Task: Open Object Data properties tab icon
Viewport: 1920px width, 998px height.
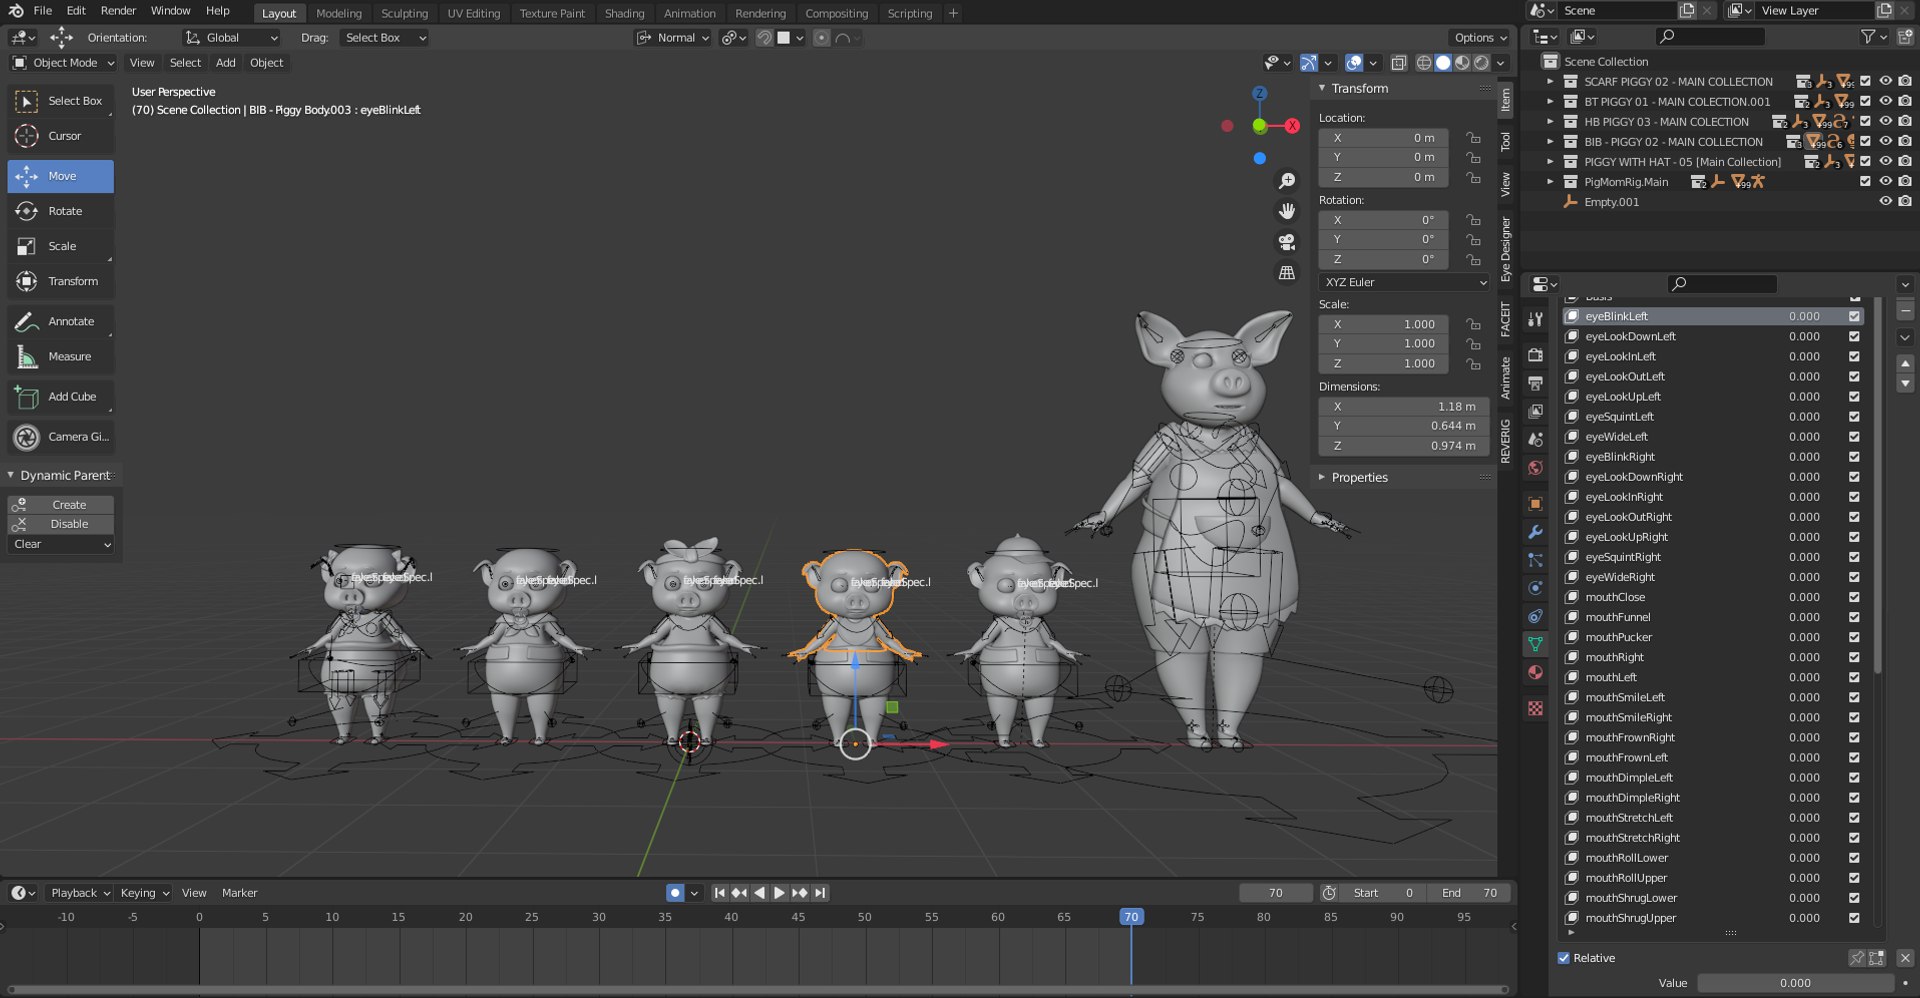Action: tap(1535, 644)
